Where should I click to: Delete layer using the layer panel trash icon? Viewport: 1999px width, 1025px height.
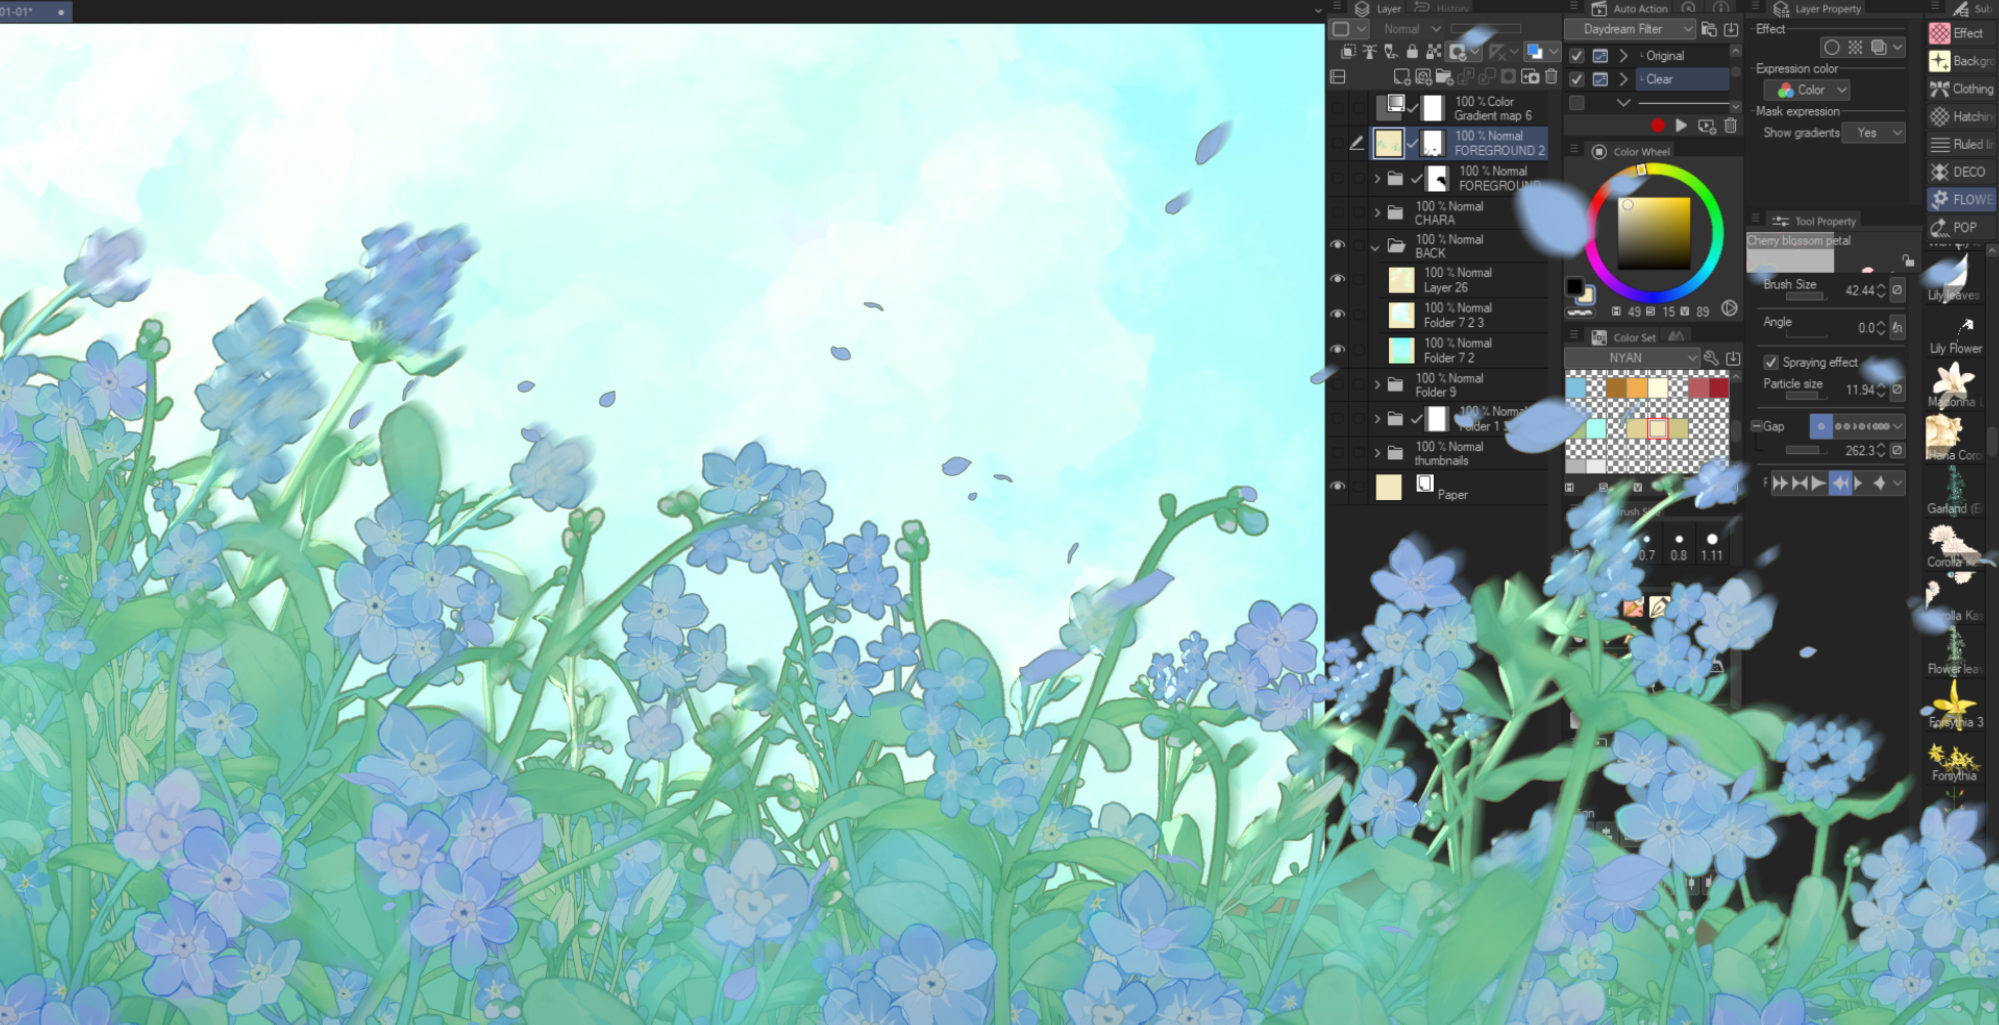click(1551, 77)
